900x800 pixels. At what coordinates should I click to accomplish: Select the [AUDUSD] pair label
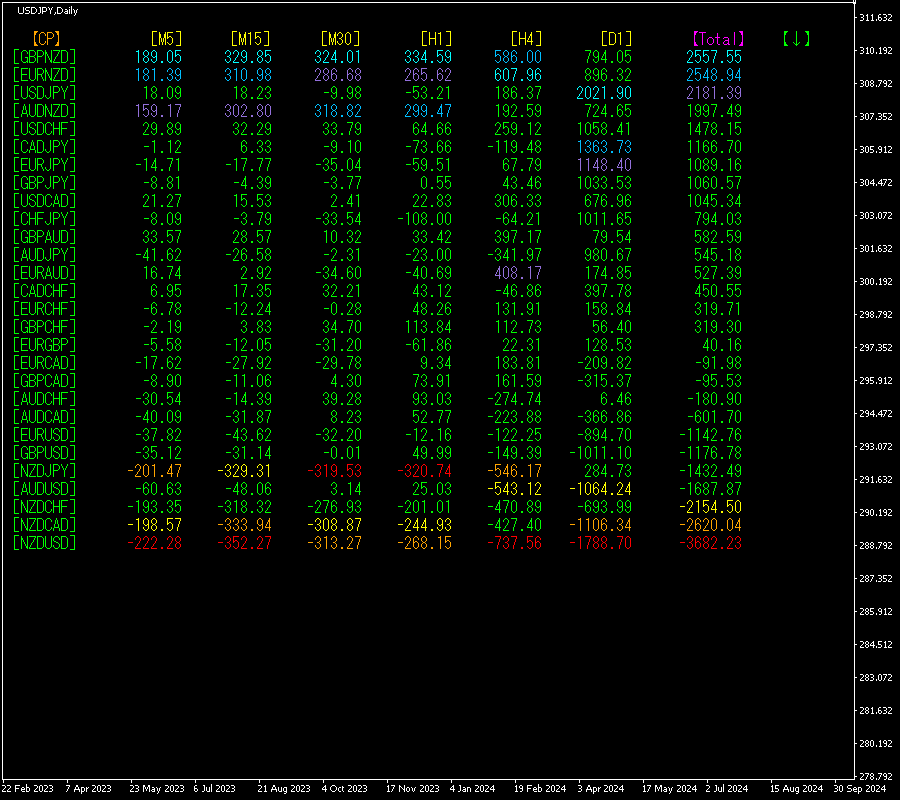pyautogui.click(x=44, y=489)
